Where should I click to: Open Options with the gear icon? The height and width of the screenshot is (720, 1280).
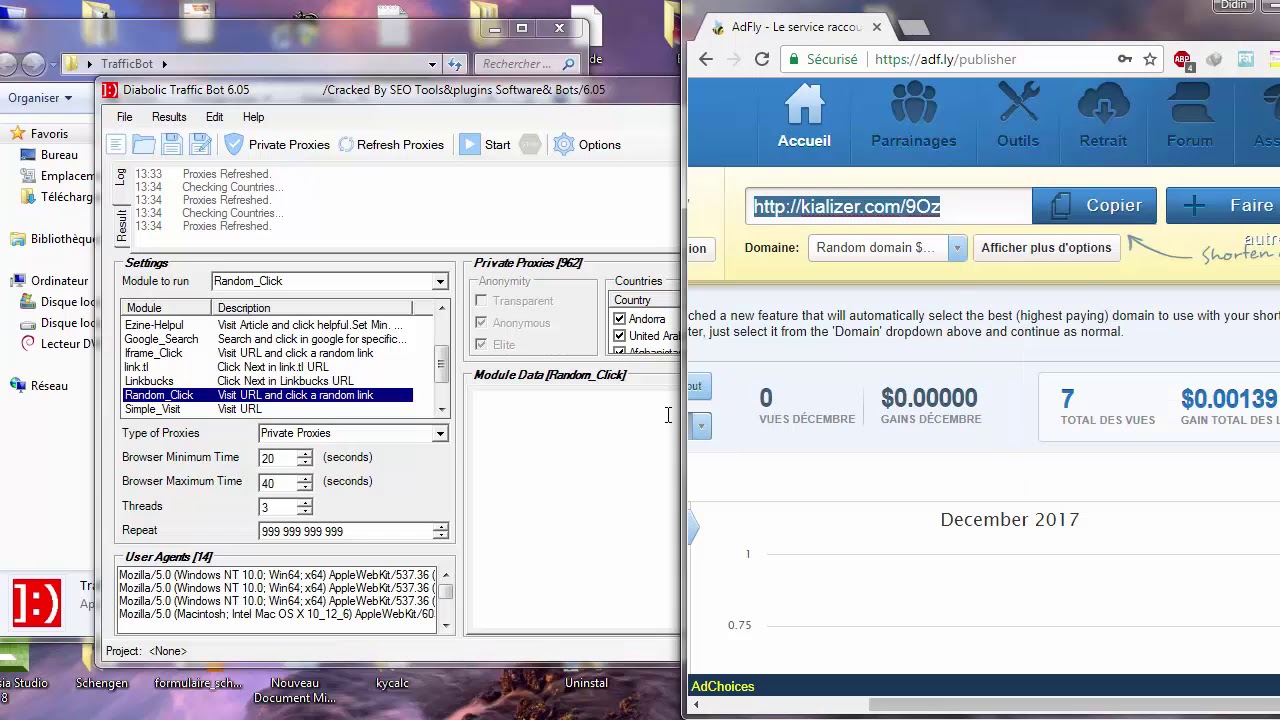tap(587, 145)
